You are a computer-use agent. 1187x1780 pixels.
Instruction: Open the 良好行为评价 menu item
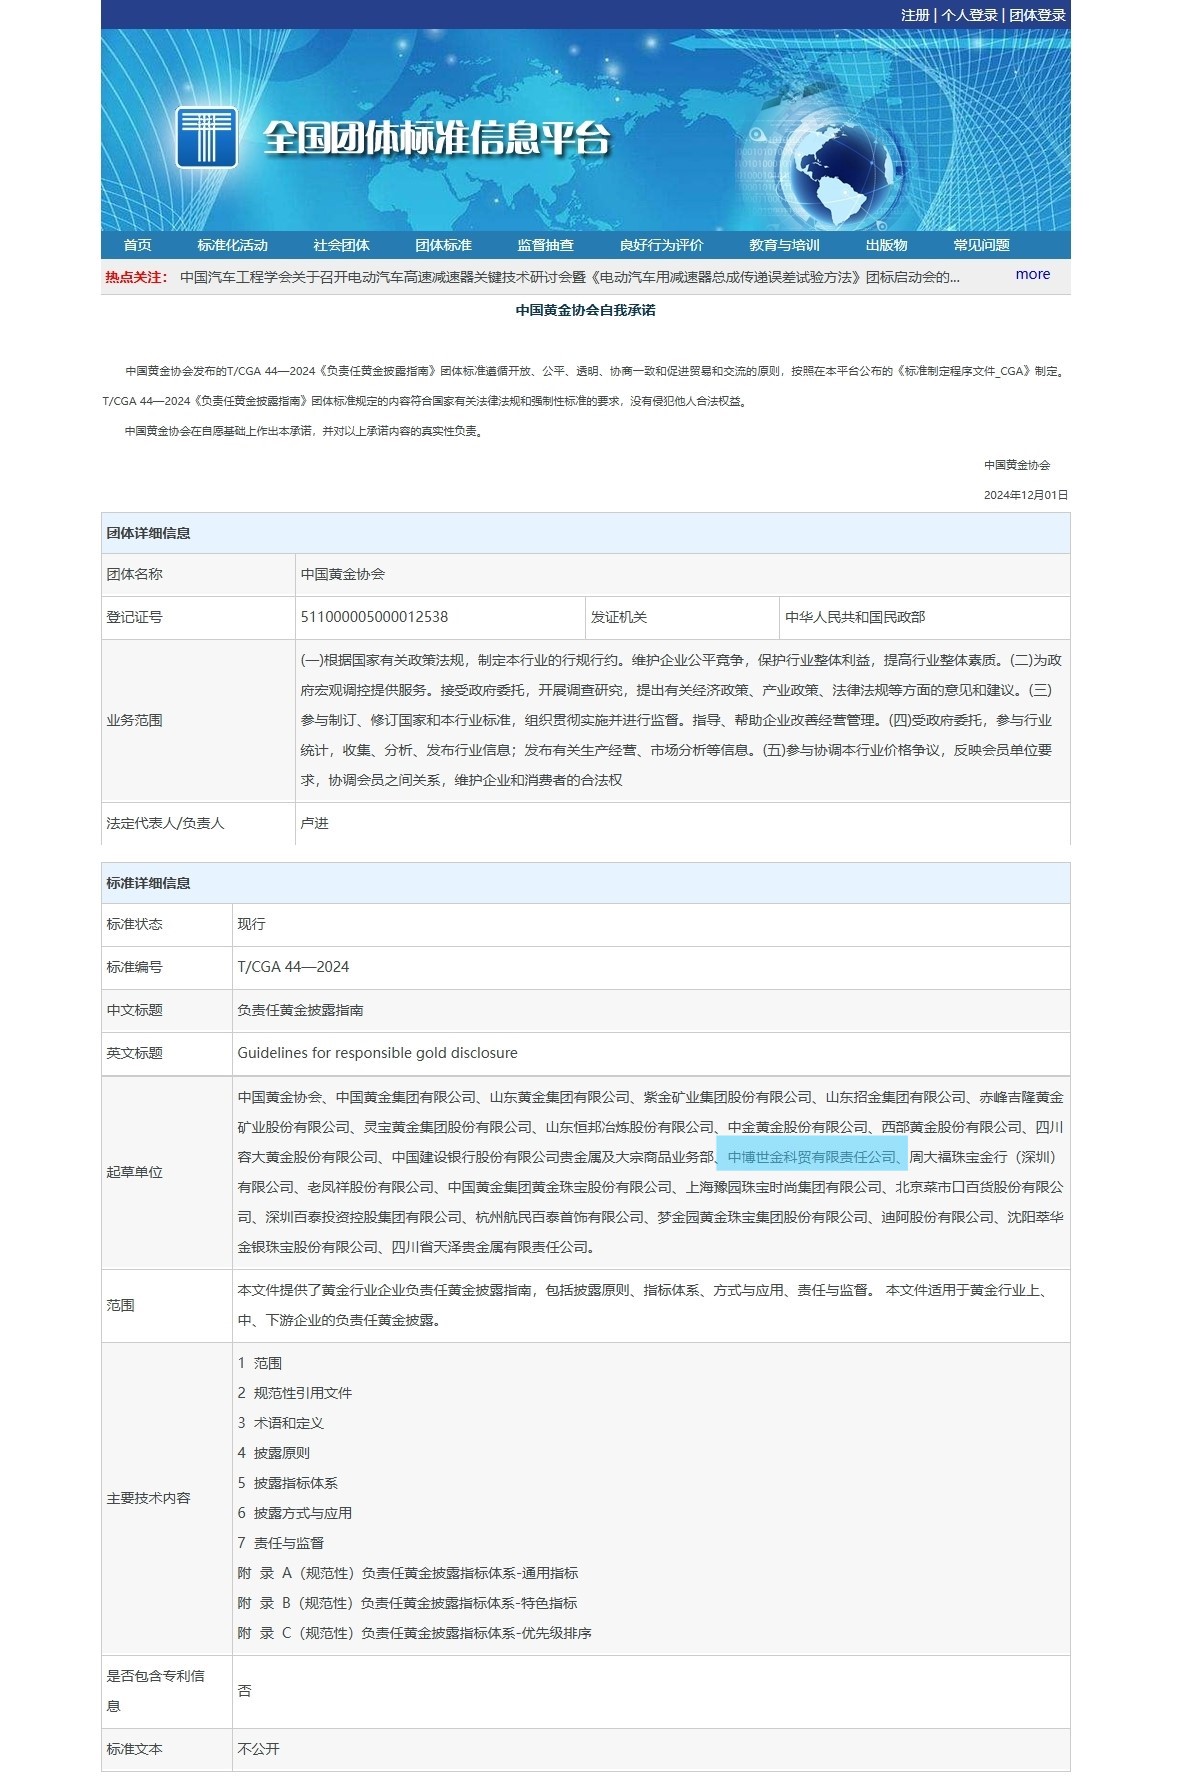click(x=661, y=245)
